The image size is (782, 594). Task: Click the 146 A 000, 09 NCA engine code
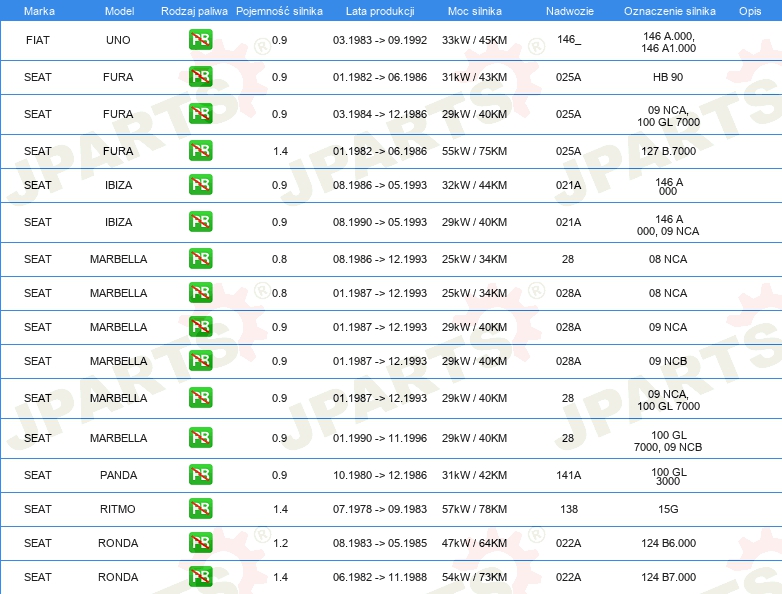[x=668, y=225]
